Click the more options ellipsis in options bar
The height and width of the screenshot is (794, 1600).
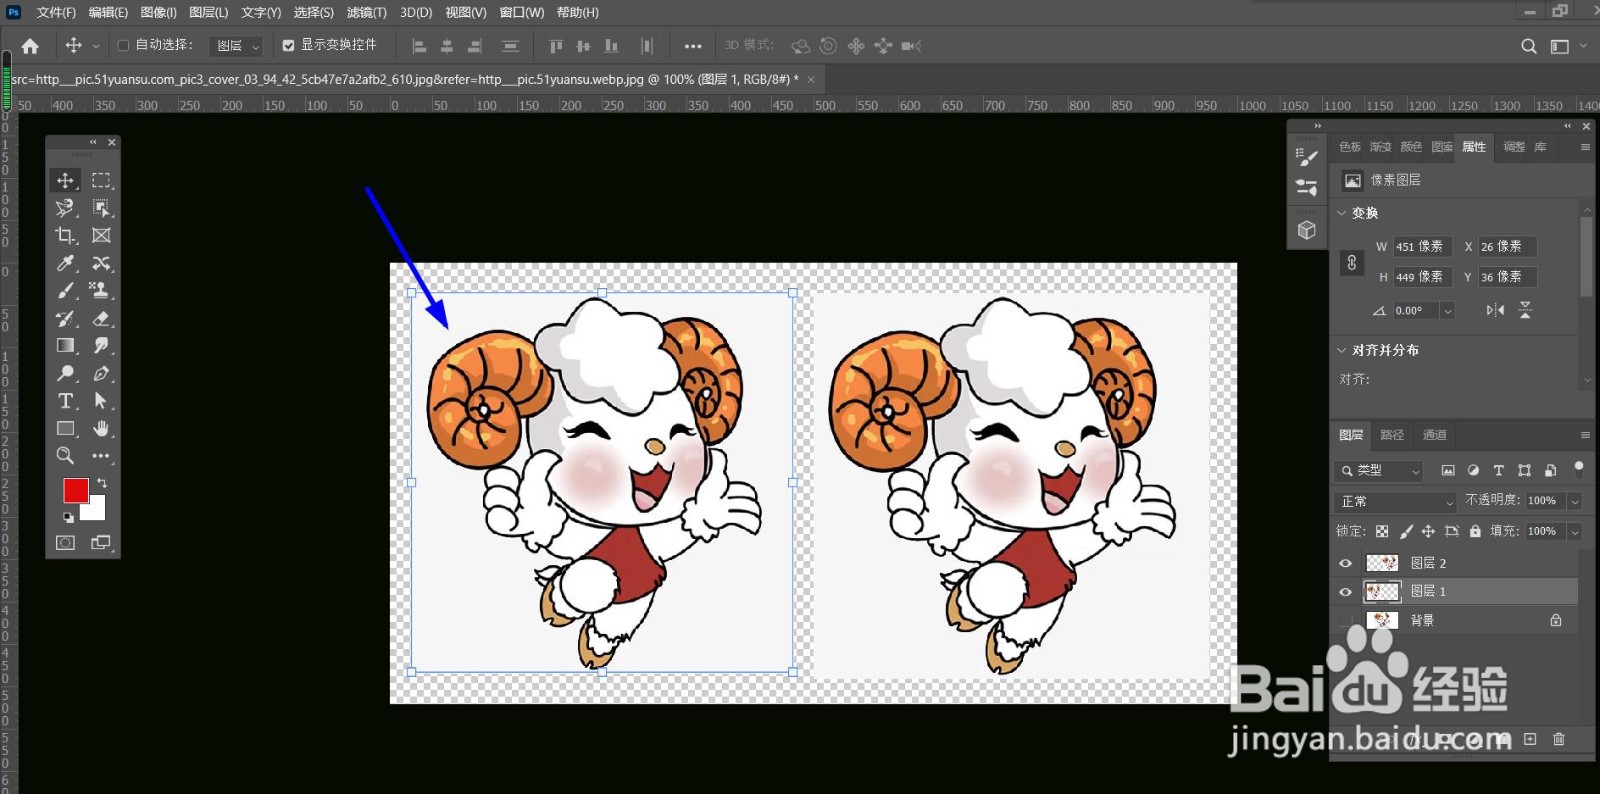pyautogui.click(x=693, y=46)
